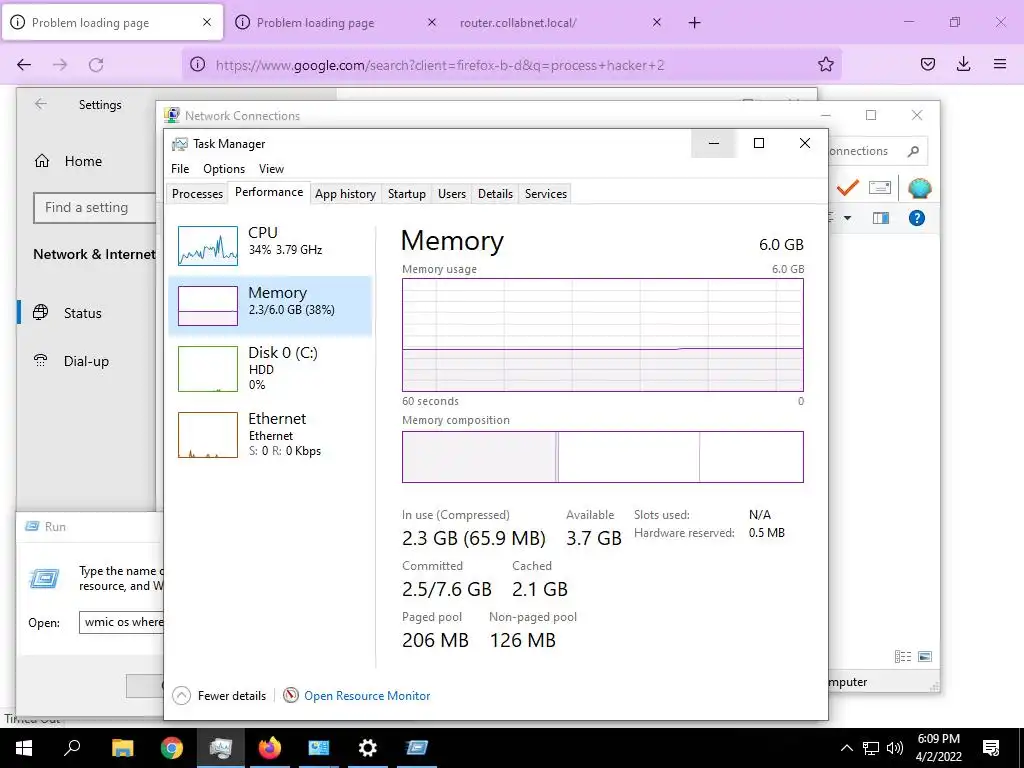Click the blue shell icon in Network Connections
The width and height of the screenshot is (1024, 768).
coord(920,188)
